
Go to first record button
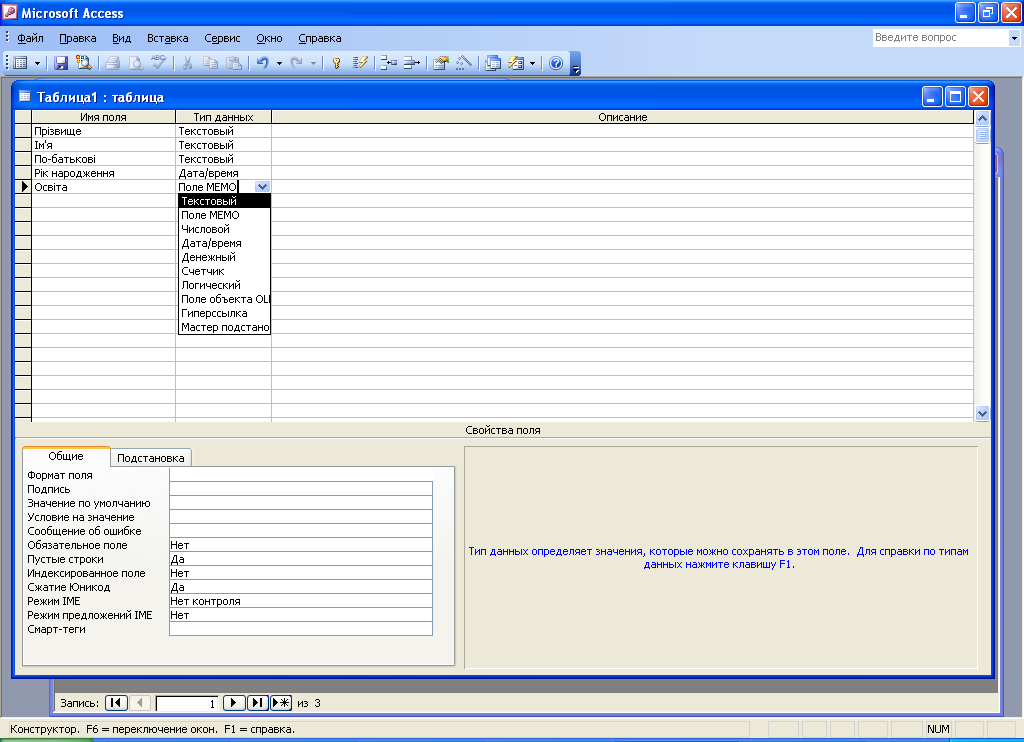coord(116,703)
